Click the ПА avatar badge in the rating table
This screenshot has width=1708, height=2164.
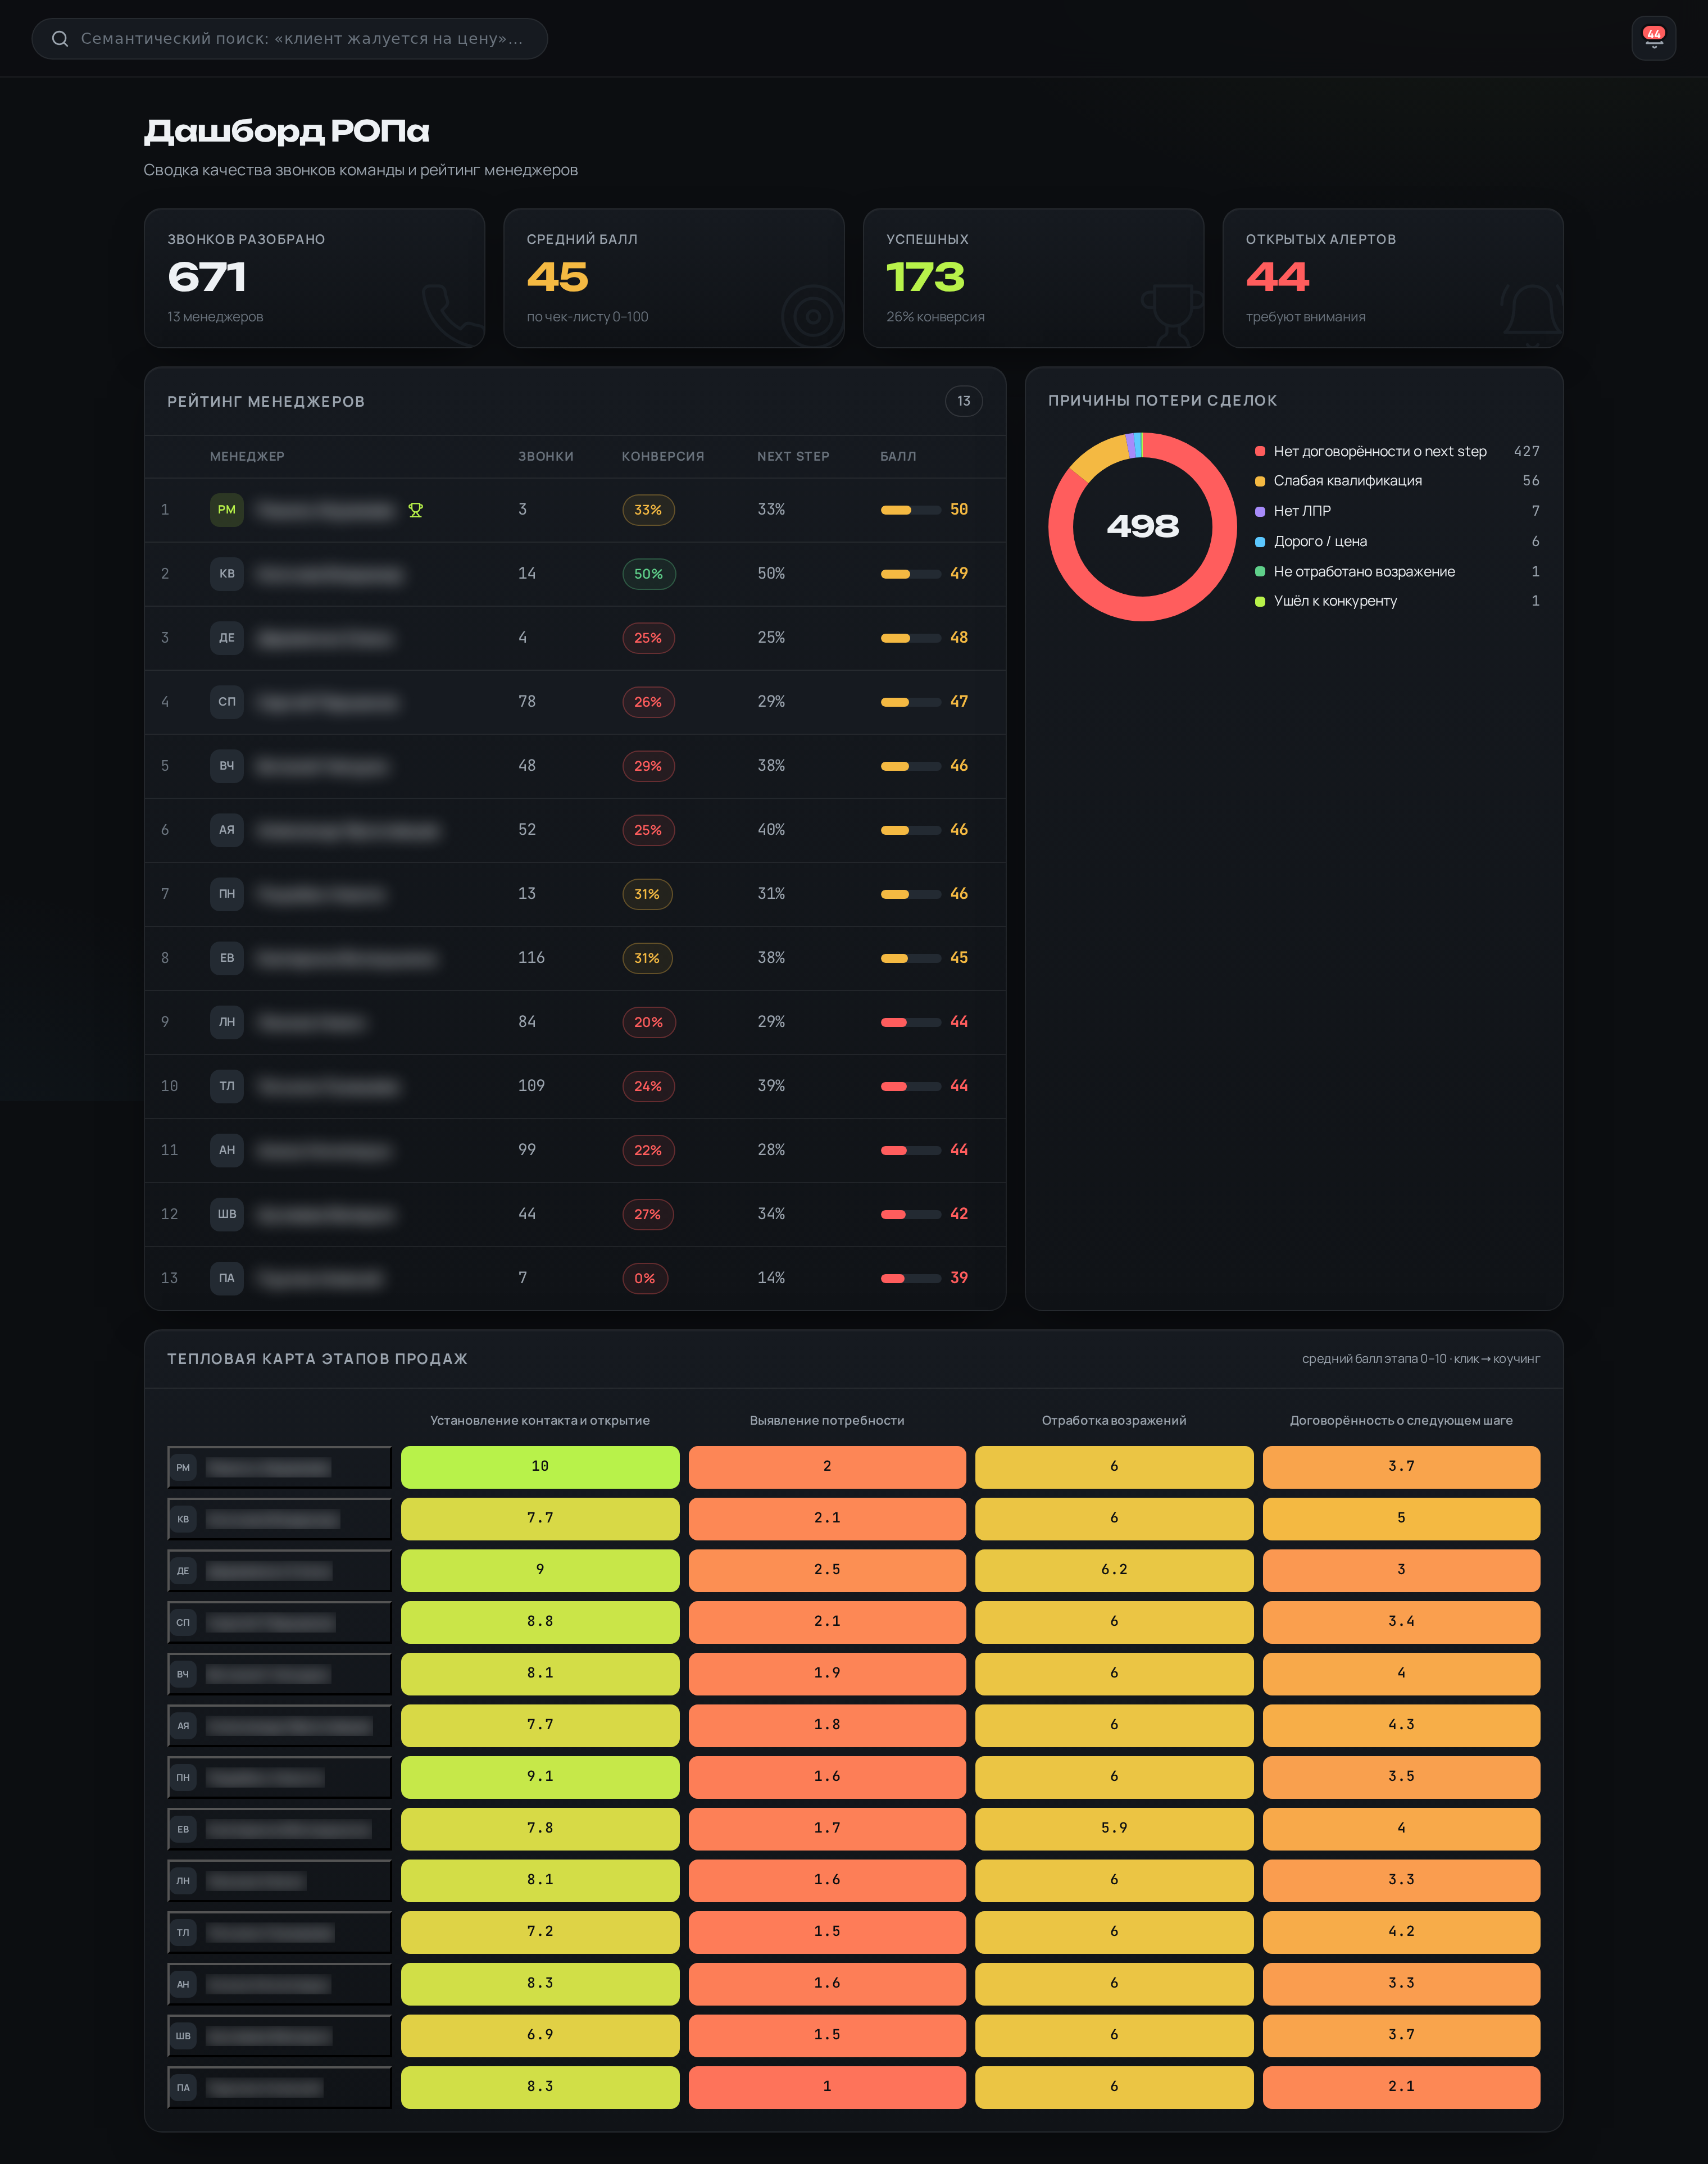coord(227,1278)
